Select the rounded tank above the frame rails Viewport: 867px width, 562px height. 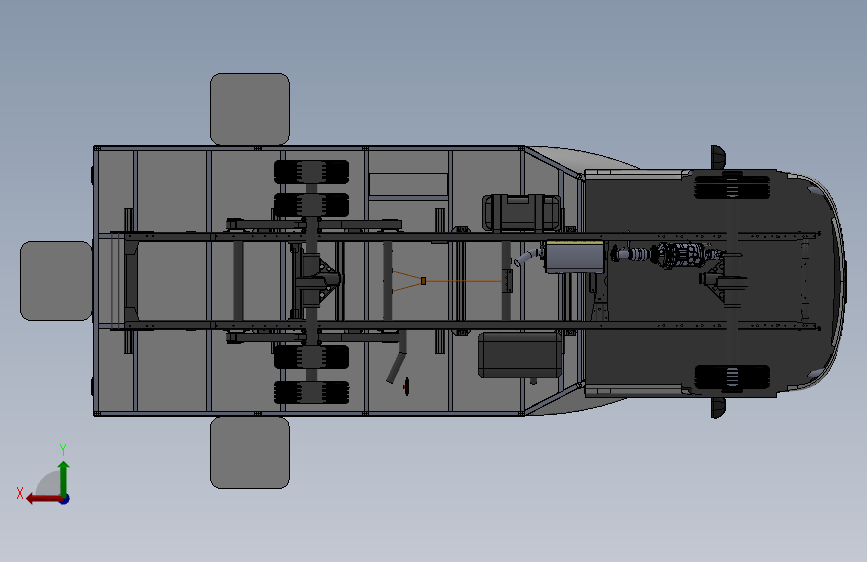(x=521, y=212)
